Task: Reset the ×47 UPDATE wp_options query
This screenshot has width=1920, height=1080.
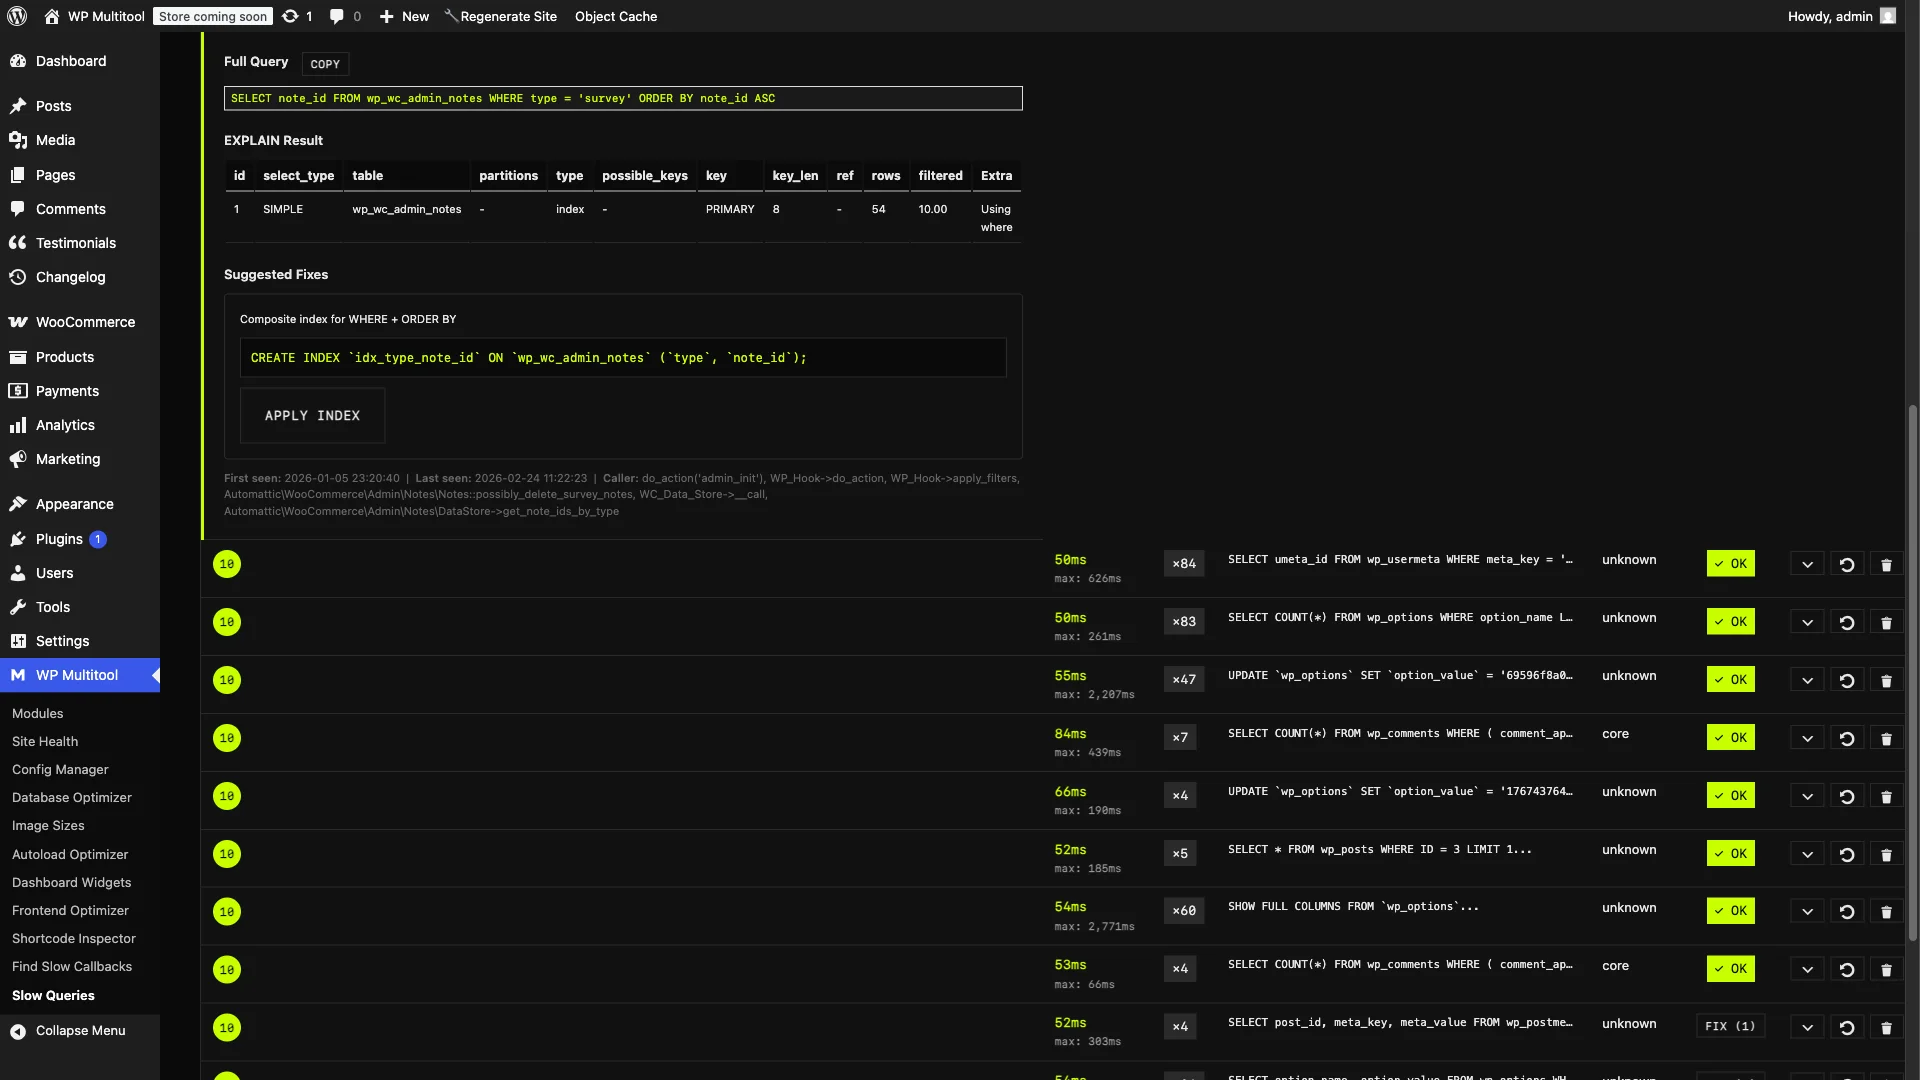Action: pos(1847,681)
